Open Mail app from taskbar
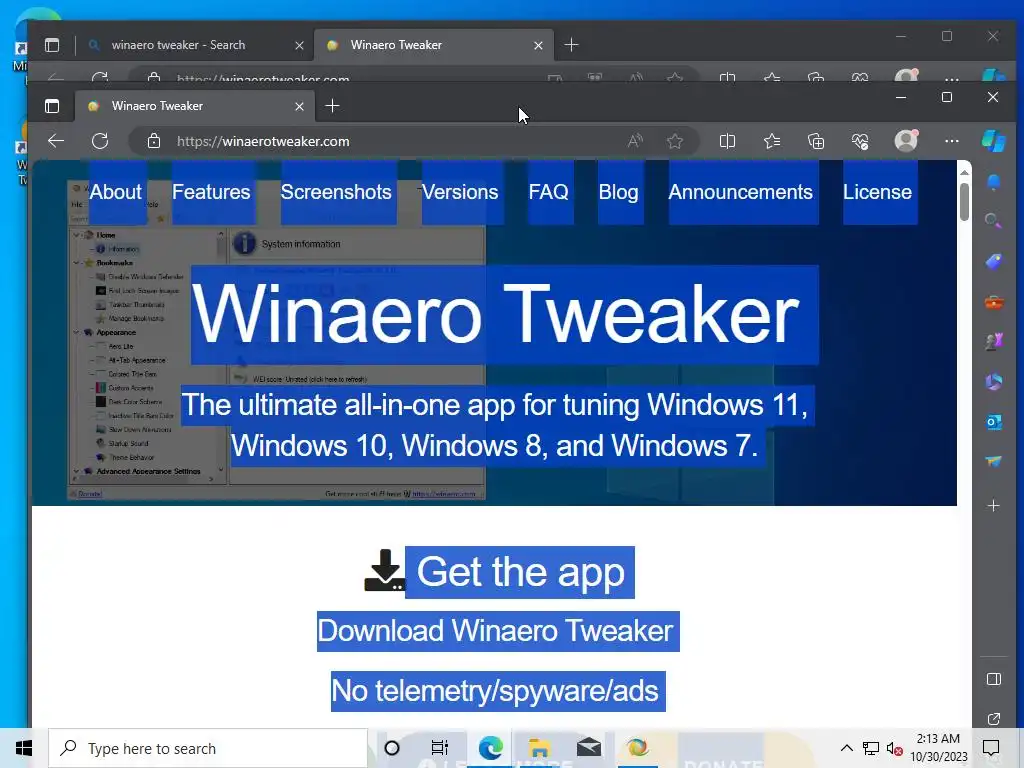 [x=588, y=748]
